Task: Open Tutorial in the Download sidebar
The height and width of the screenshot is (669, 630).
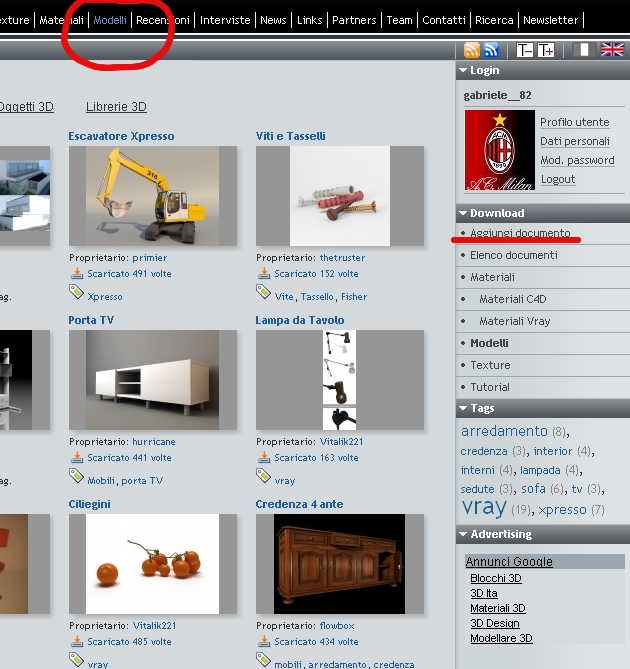Action: click(x=490, y=387)
